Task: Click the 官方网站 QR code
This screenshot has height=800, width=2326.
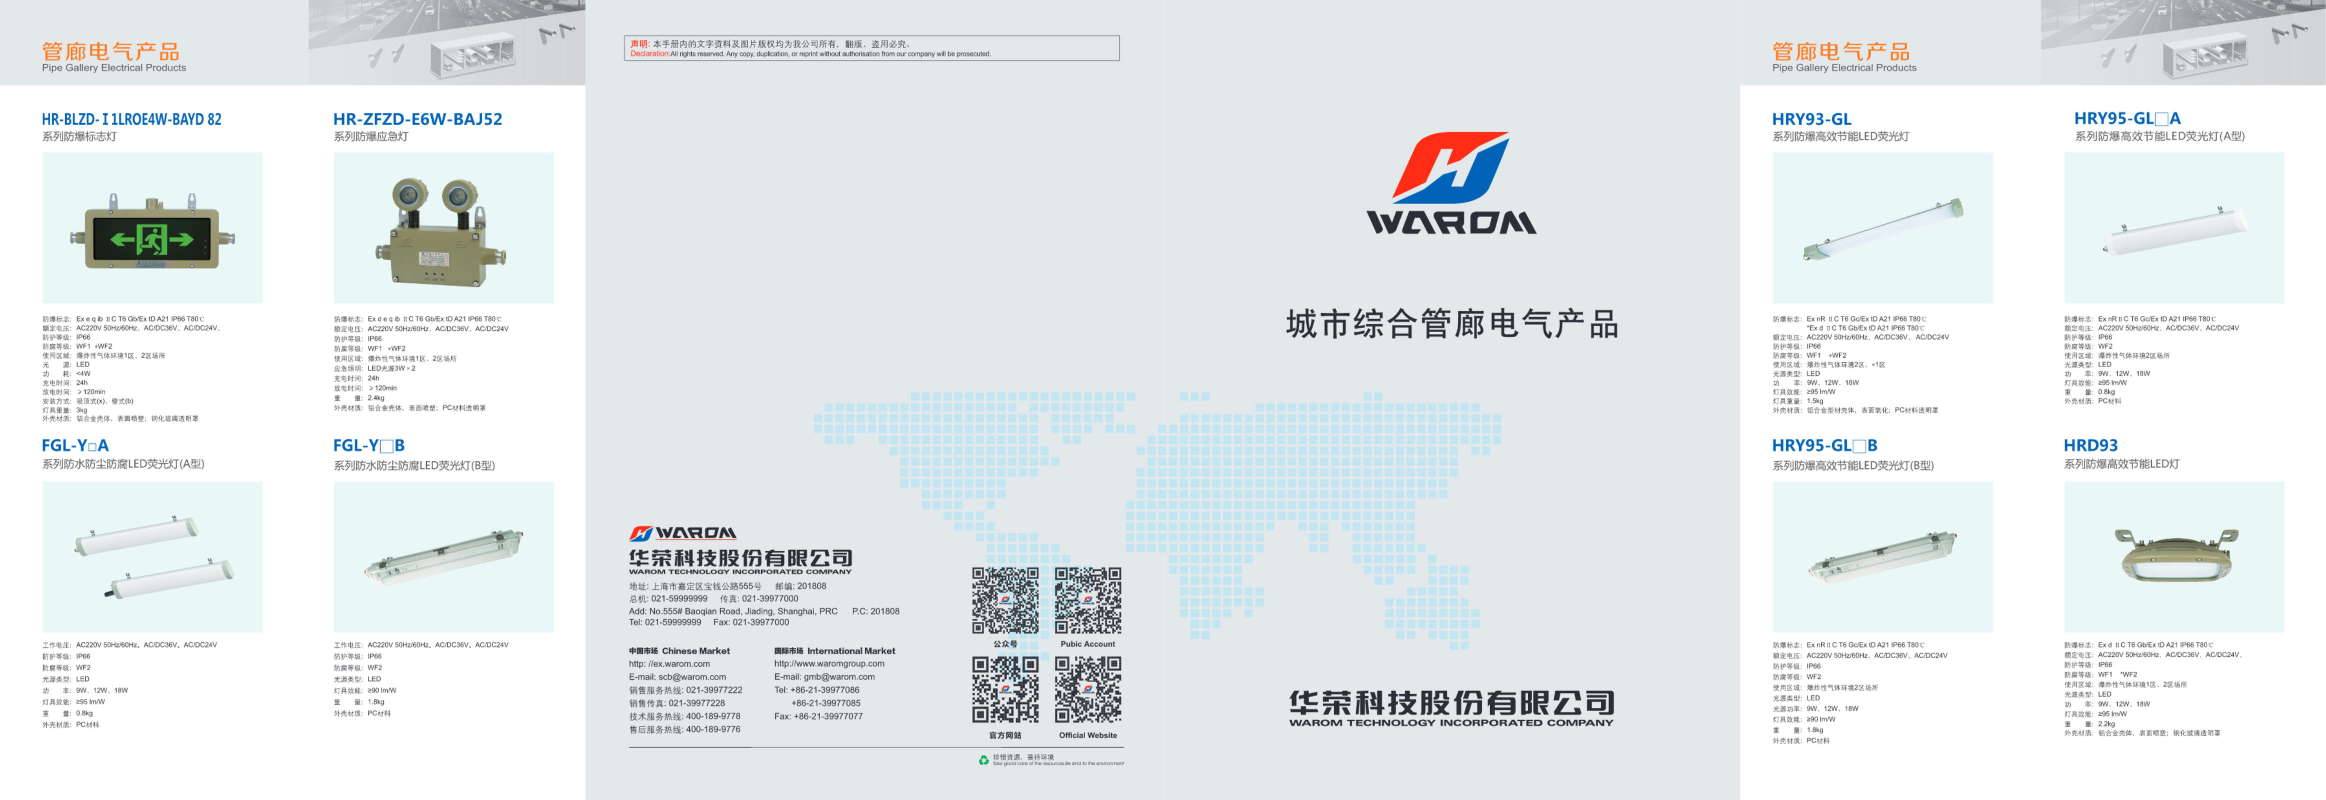Action: 1005,689
